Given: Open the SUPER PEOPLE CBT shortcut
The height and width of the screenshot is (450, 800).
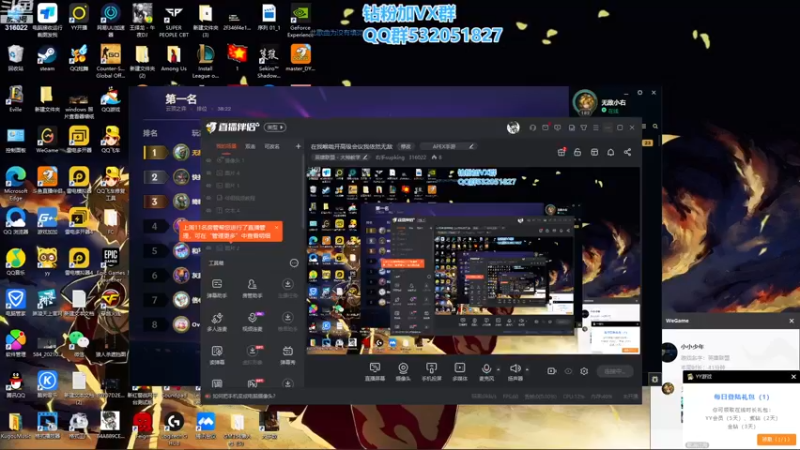Looking at the screenshot, I should (x=174, y=20).
